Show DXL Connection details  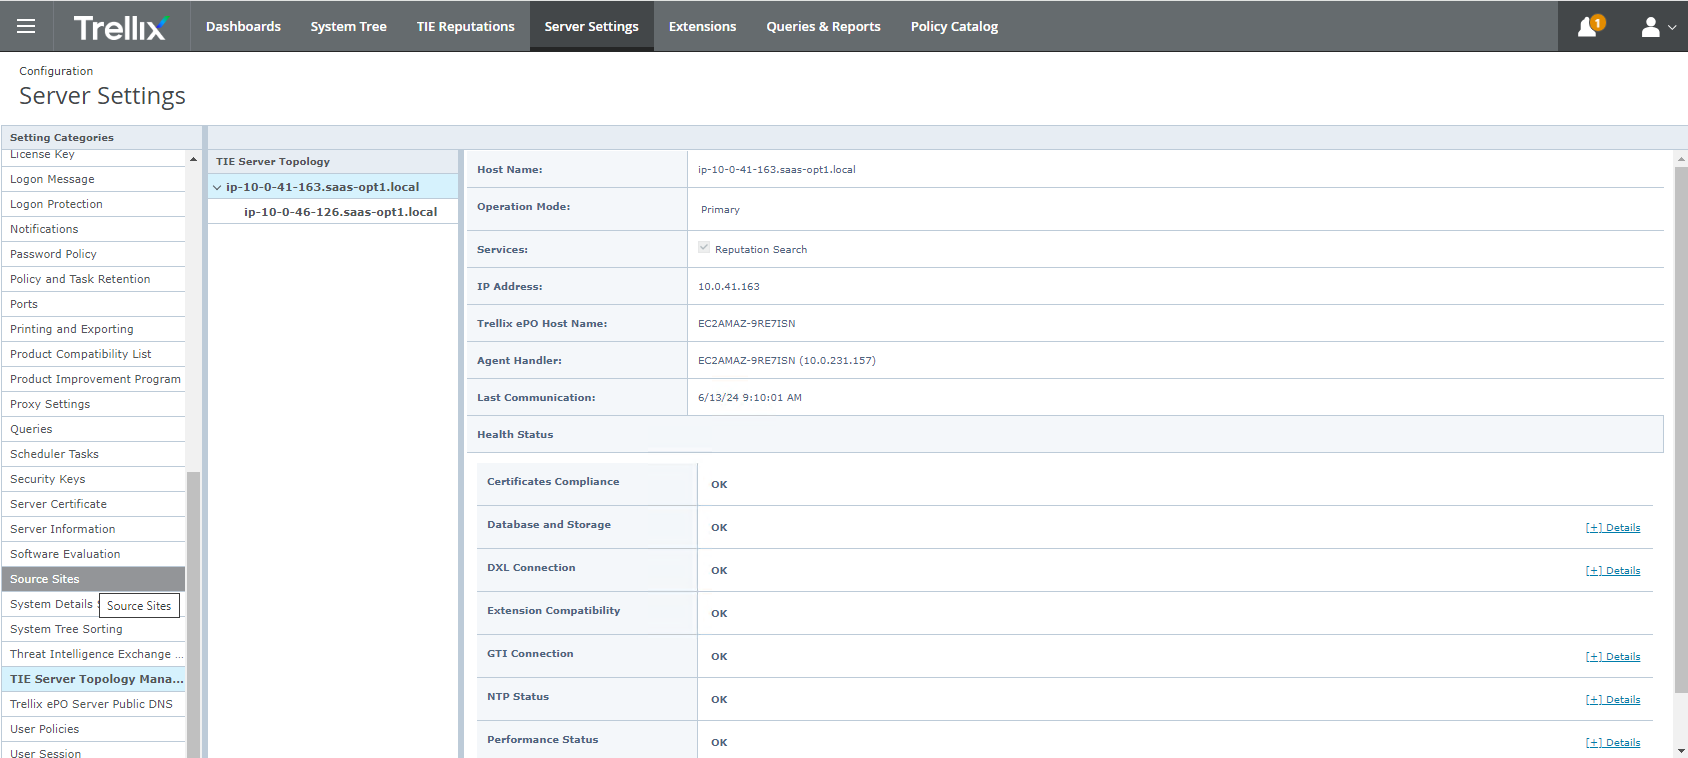1613,571
